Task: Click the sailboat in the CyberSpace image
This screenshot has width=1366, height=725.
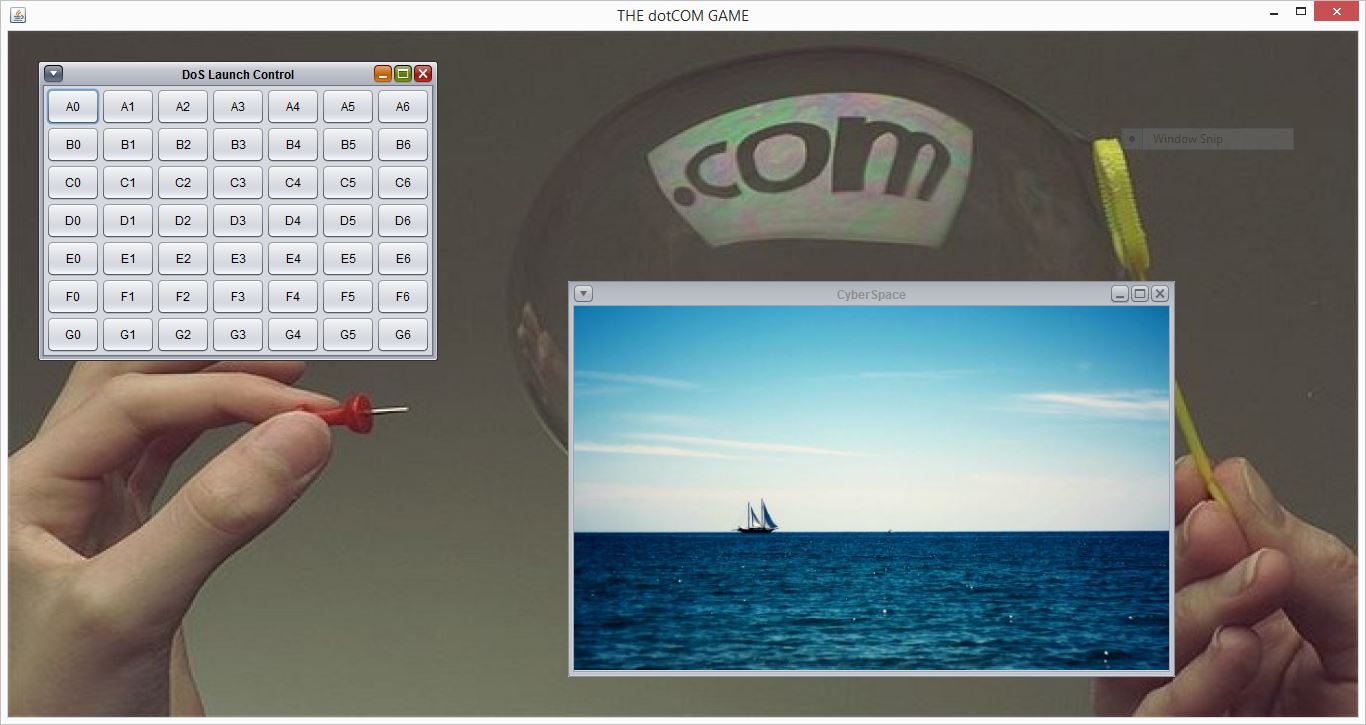Action: [x=758, y=516]
